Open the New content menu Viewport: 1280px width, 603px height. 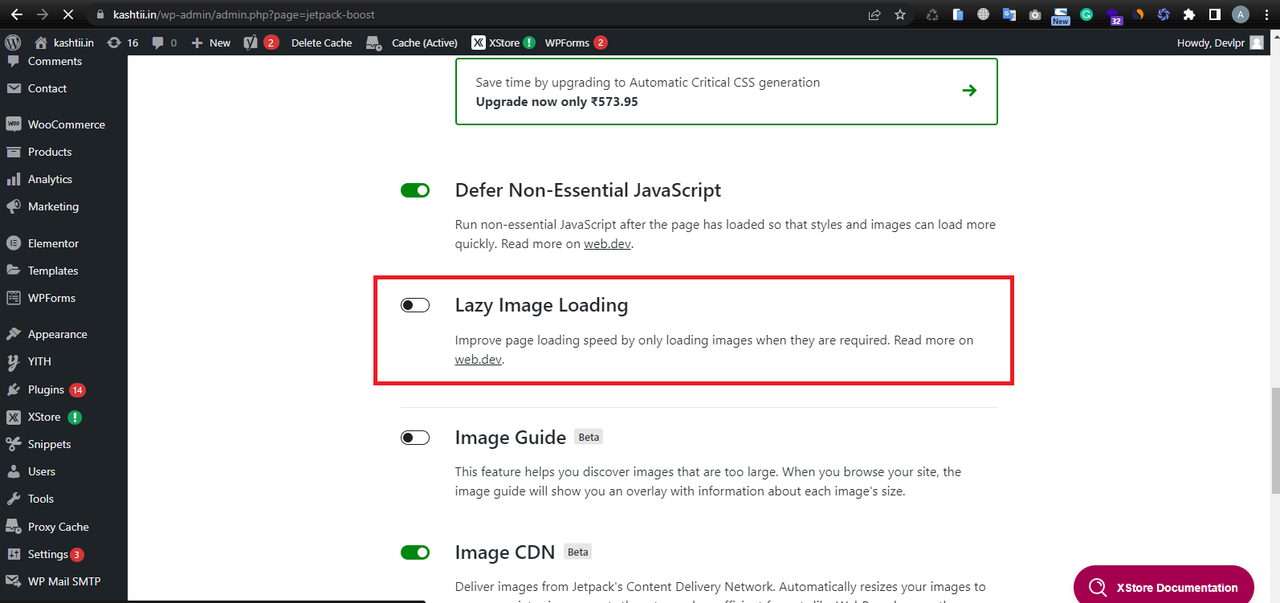point(210,42)
